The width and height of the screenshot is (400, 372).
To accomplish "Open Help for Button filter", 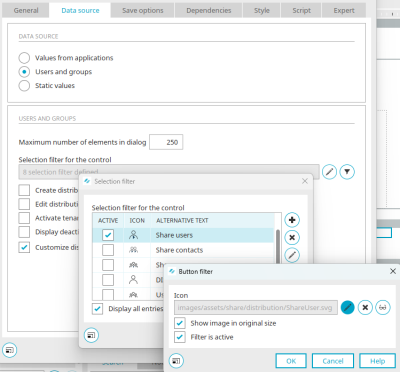I will pos(377,361).
